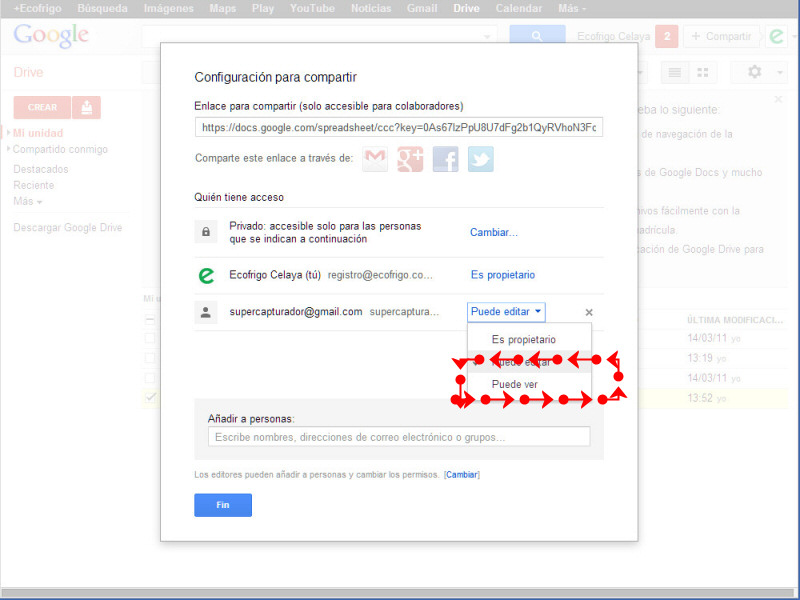Click the Añadir a personas input field
Screen dimensions: 800x600
(399, 437)
